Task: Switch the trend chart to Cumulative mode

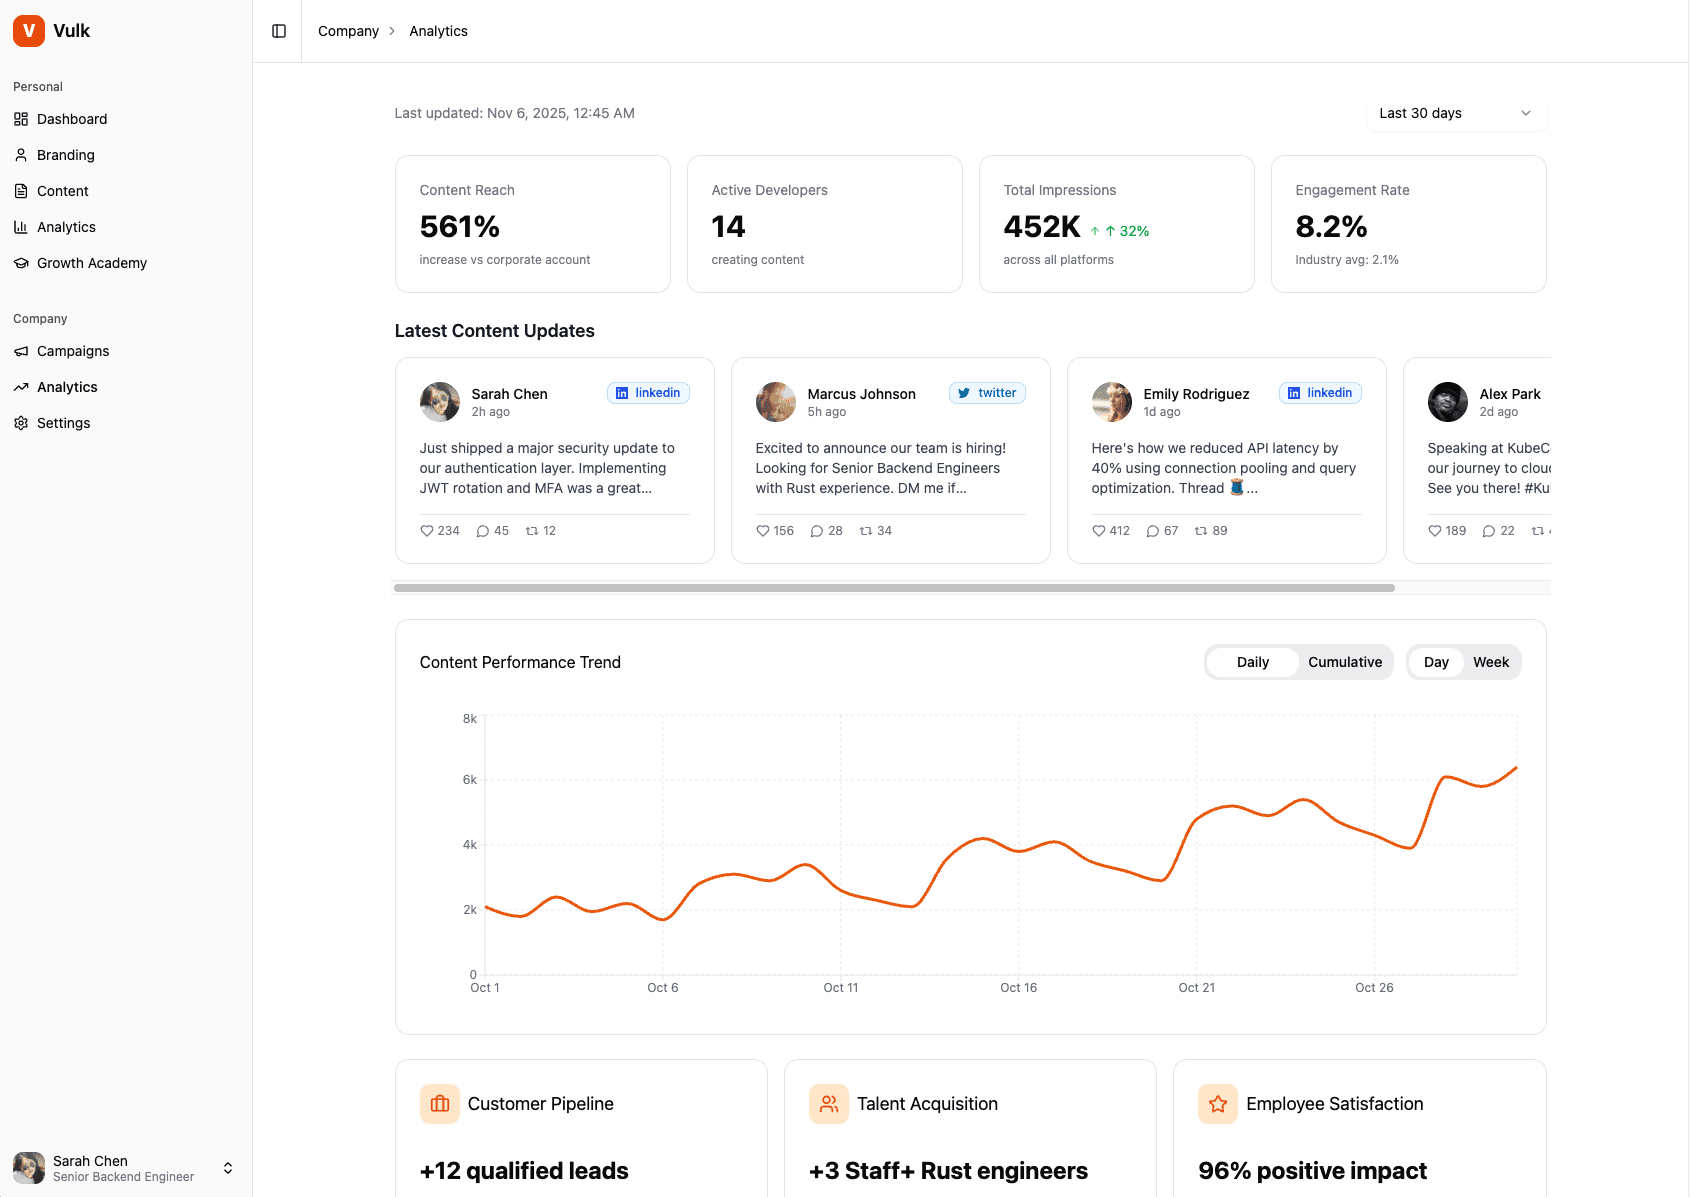Action: 1345,662
